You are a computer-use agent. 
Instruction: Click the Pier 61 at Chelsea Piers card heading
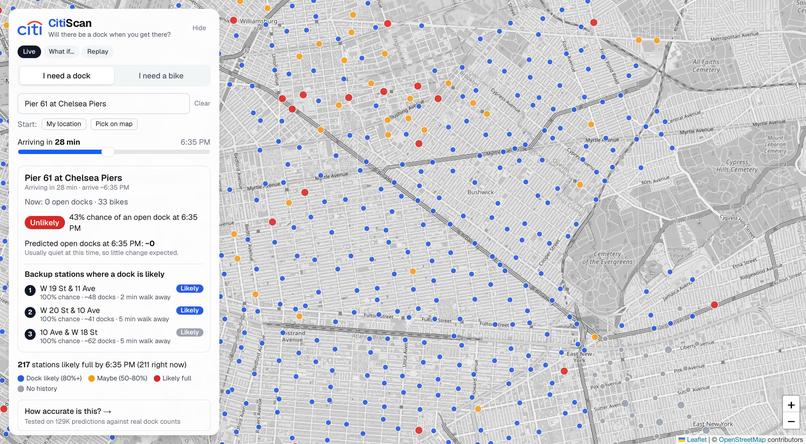coord(74,178)
